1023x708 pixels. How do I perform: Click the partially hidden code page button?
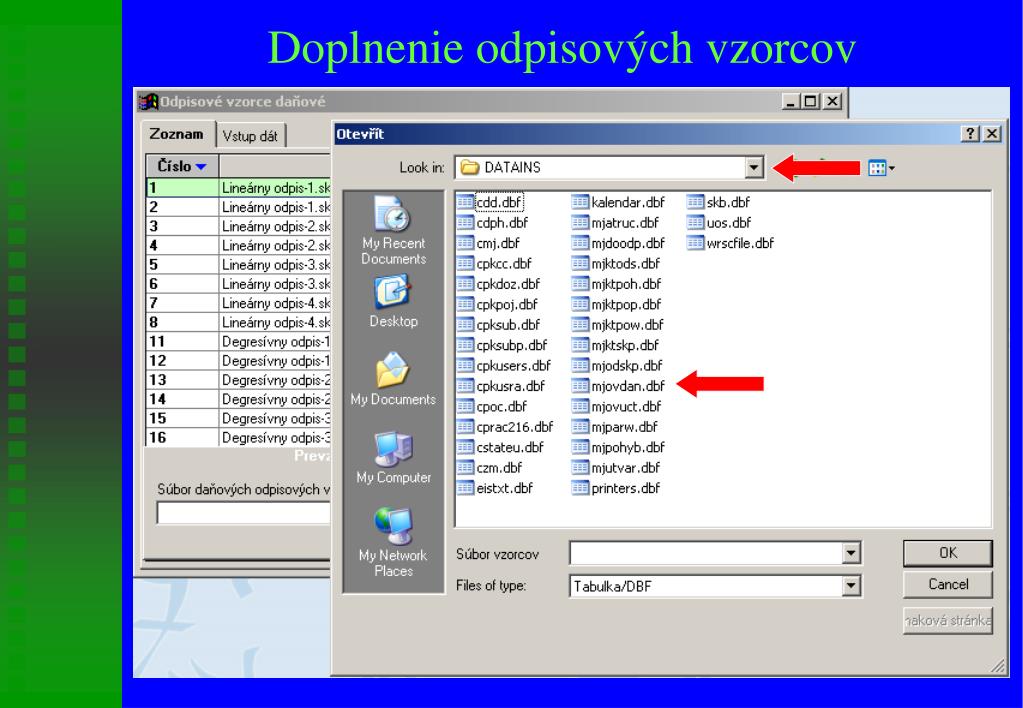click(x=948, y=621)
